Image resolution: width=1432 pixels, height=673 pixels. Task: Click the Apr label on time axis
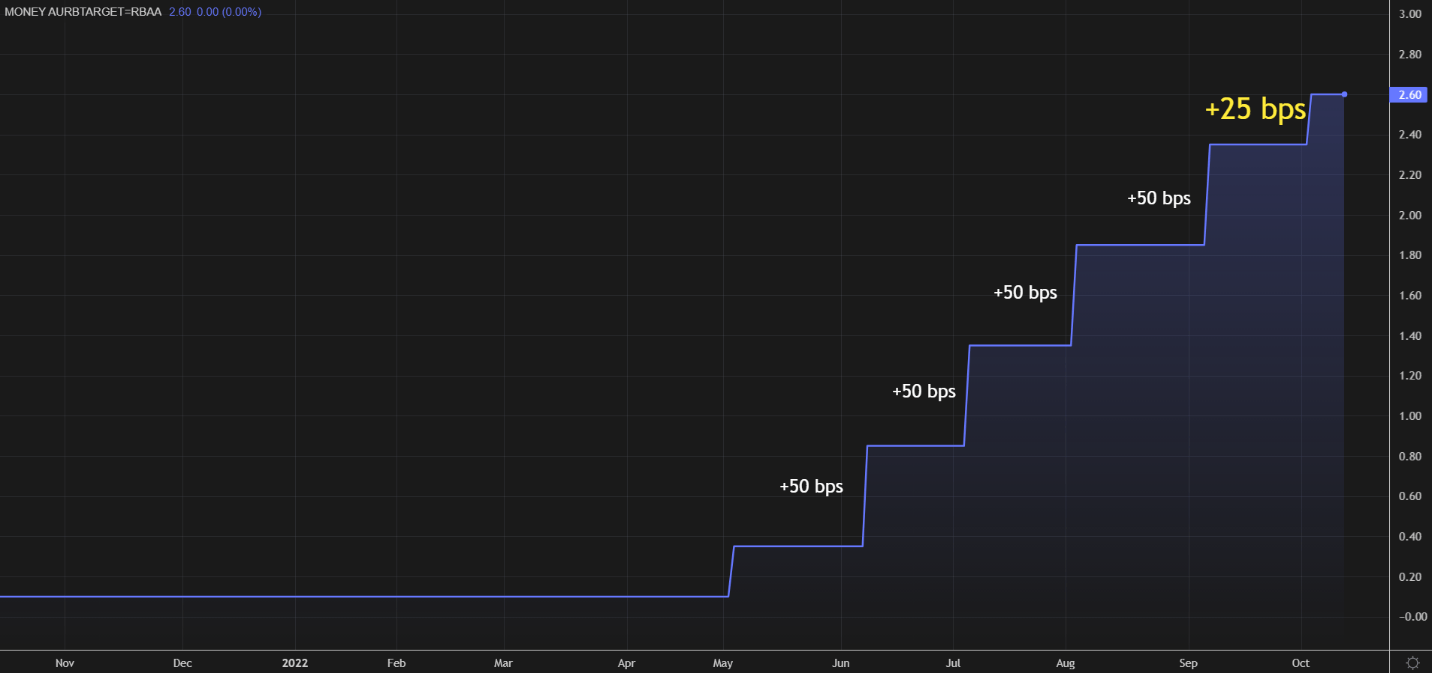626,663
